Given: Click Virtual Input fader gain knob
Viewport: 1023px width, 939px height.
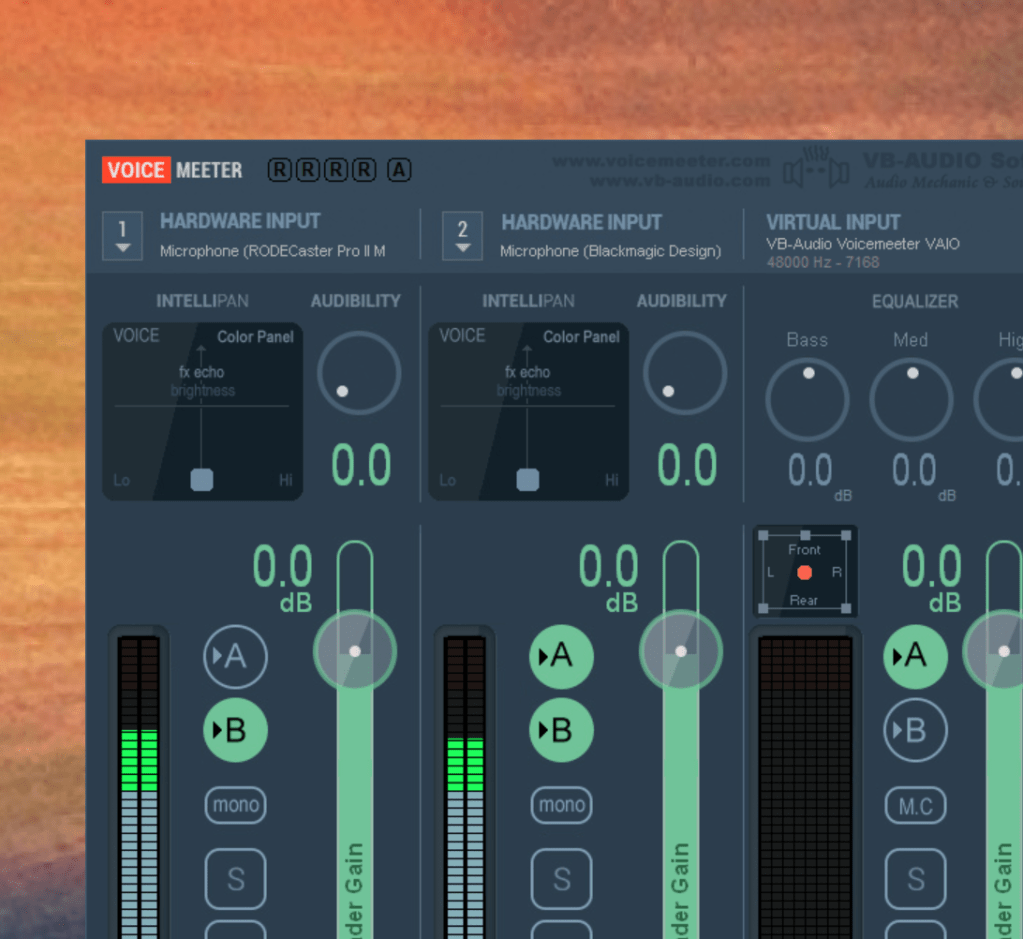Looking at the screenshot, I should tap(994, 651).
